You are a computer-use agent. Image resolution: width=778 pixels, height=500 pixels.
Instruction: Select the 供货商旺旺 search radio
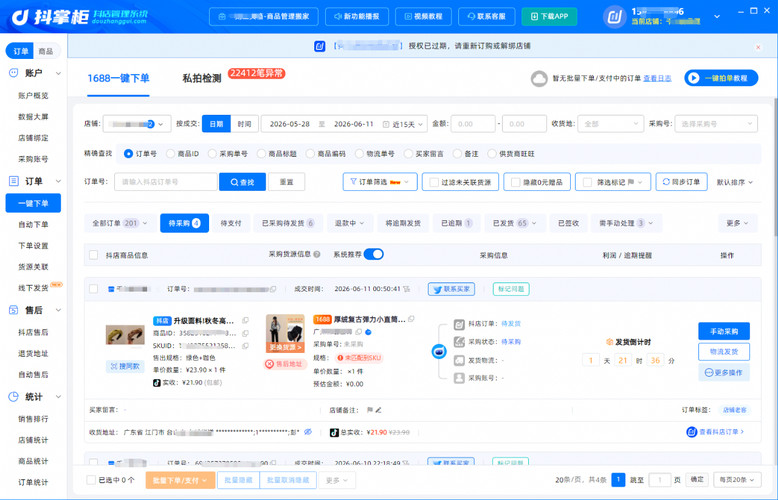click(492, 154)
